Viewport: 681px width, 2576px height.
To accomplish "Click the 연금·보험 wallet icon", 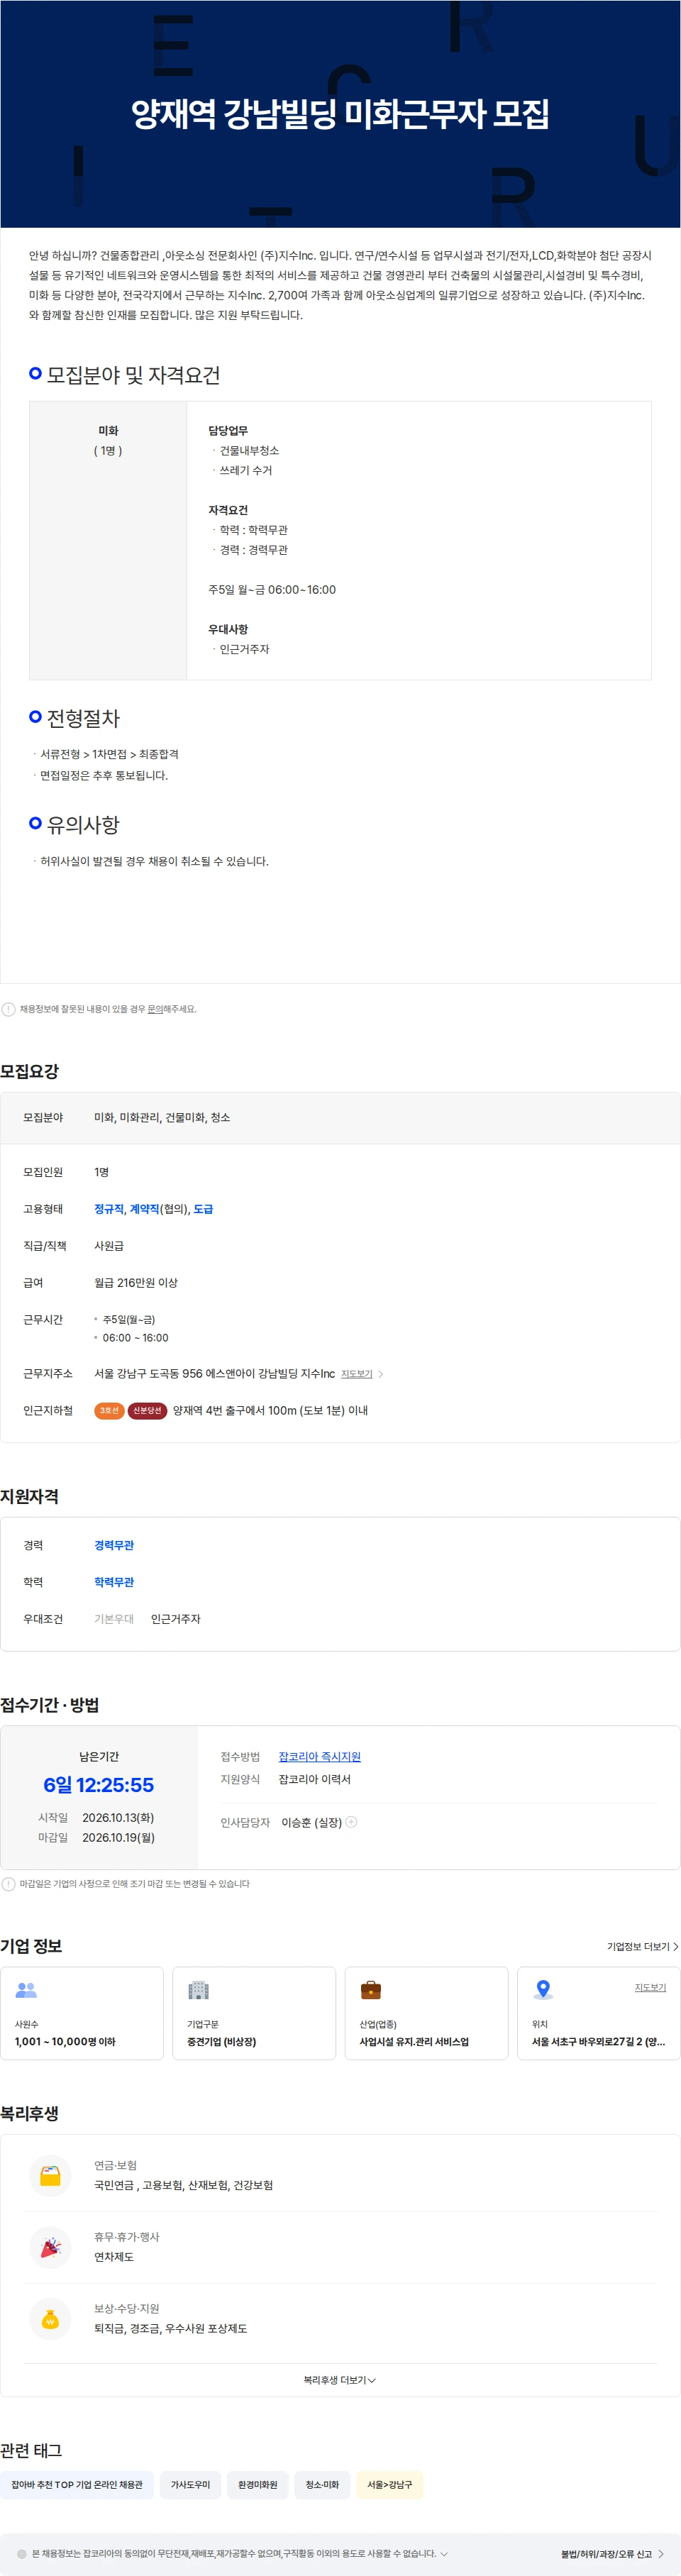I will (50, 2175).
